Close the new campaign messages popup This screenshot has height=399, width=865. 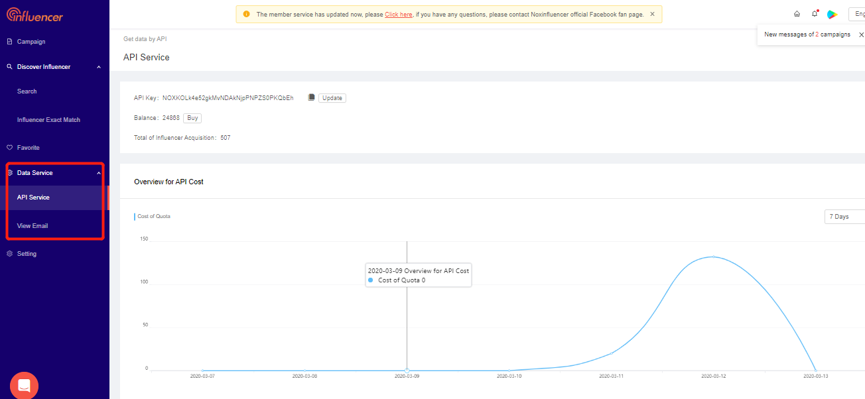(x=861, y=35)
